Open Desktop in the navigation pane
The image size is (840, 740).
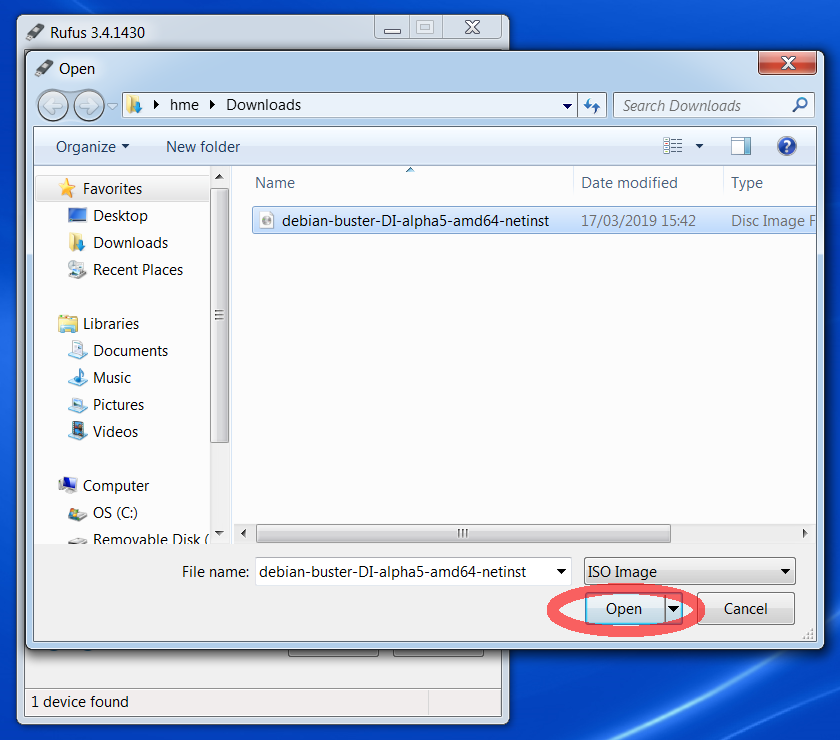(x=121, y=215)
